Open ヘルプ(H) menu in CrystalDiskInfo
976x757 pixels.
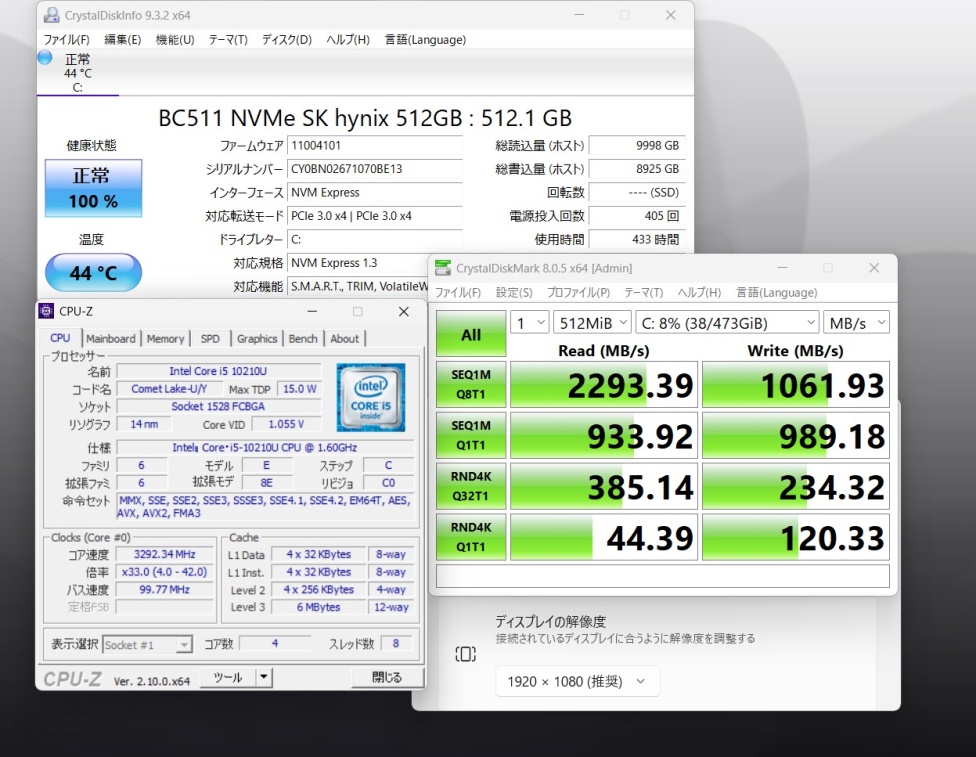348,40
